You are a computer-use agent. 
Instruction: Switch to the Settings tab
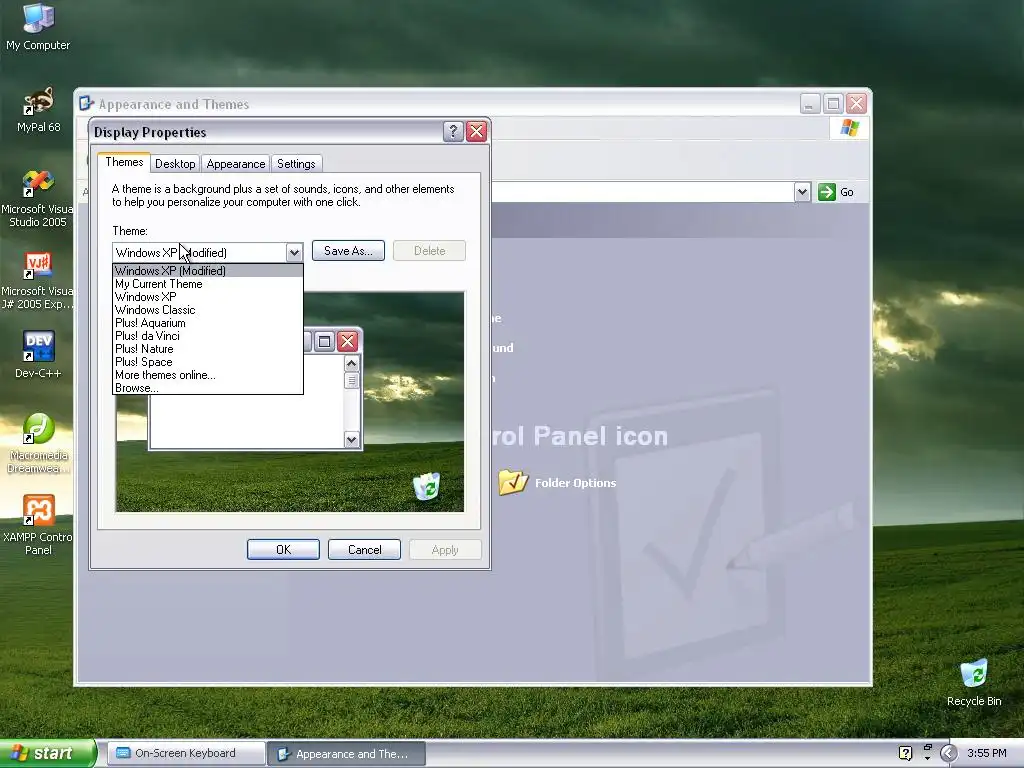[296, 164]
